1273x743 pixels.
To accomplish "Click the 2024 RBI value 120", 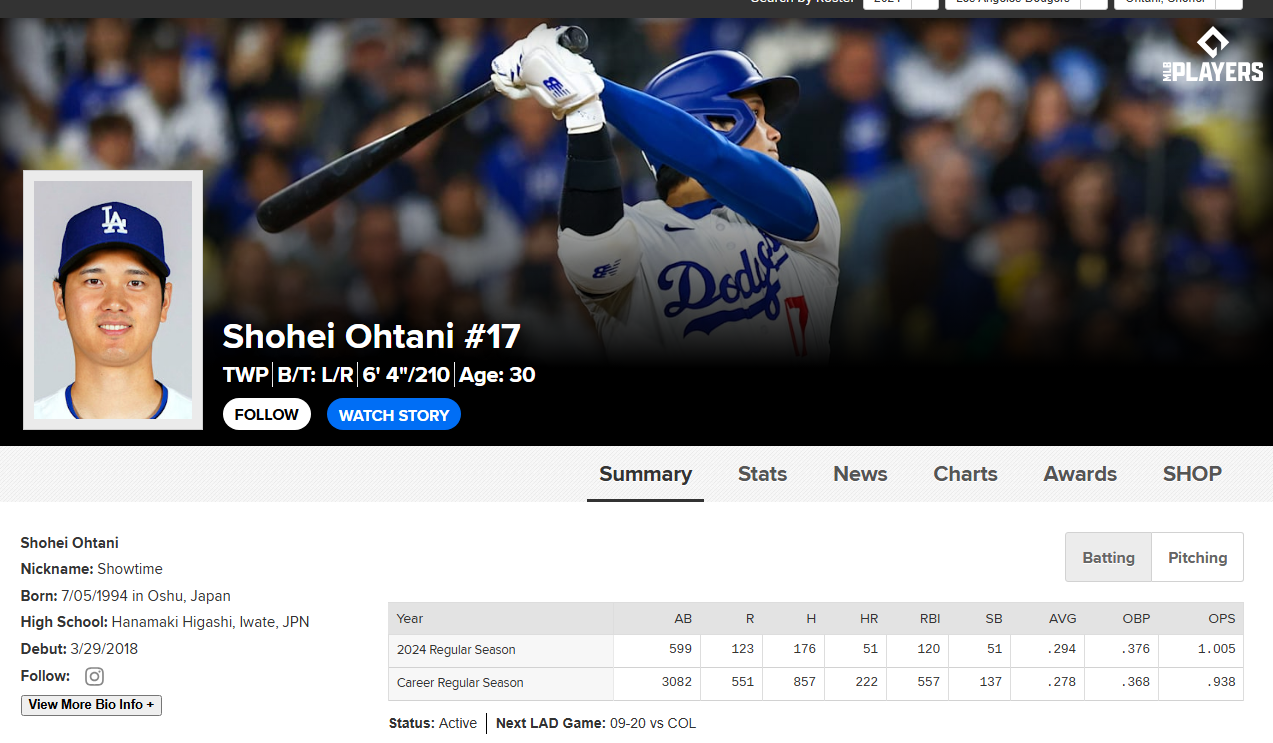I will click(x=929, y=649).
